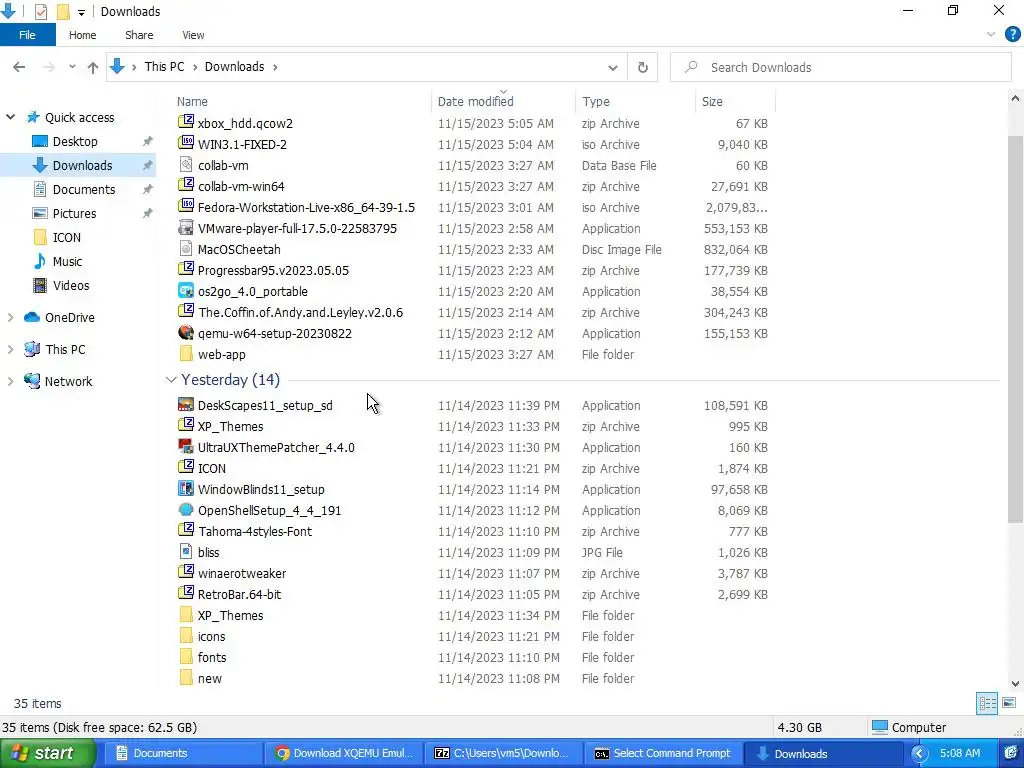Click the Music note icon in sidebar
Image resolution: width=1024 pixels, height=768 pixels.
click(40, 261)
